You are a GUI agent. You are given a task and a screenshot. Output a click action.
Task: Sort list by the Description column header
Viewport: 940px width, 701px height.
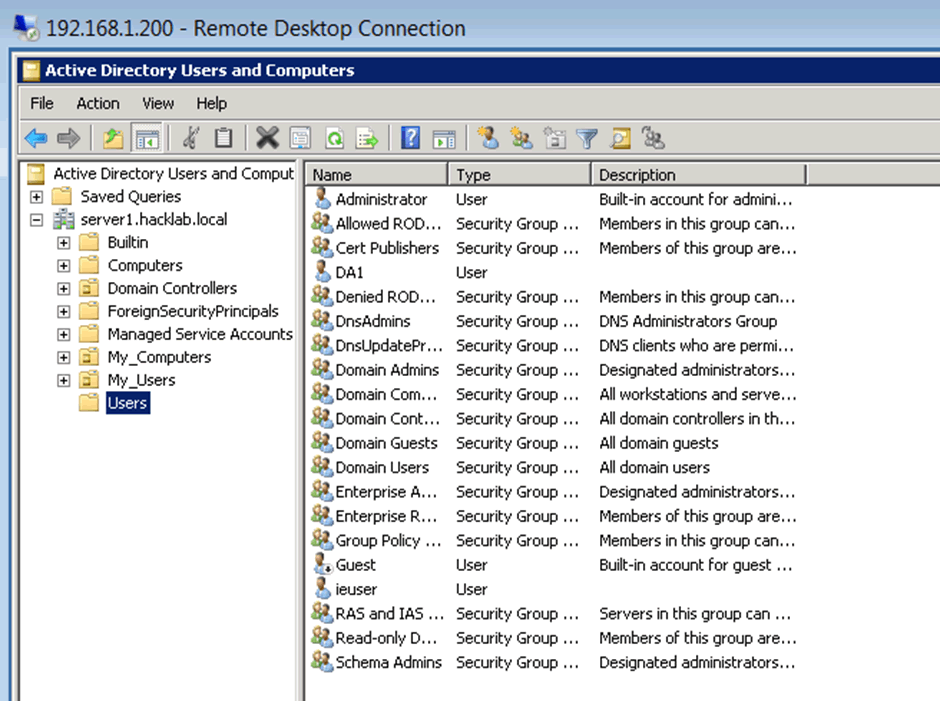coord(700,175)
